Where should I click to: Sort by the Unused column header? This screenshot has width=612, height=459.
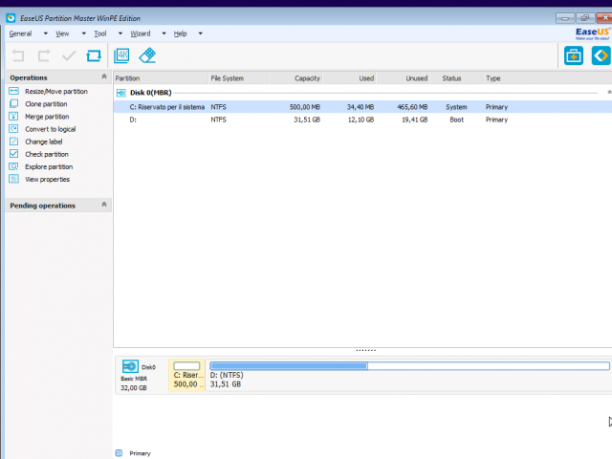click(403, 78)
